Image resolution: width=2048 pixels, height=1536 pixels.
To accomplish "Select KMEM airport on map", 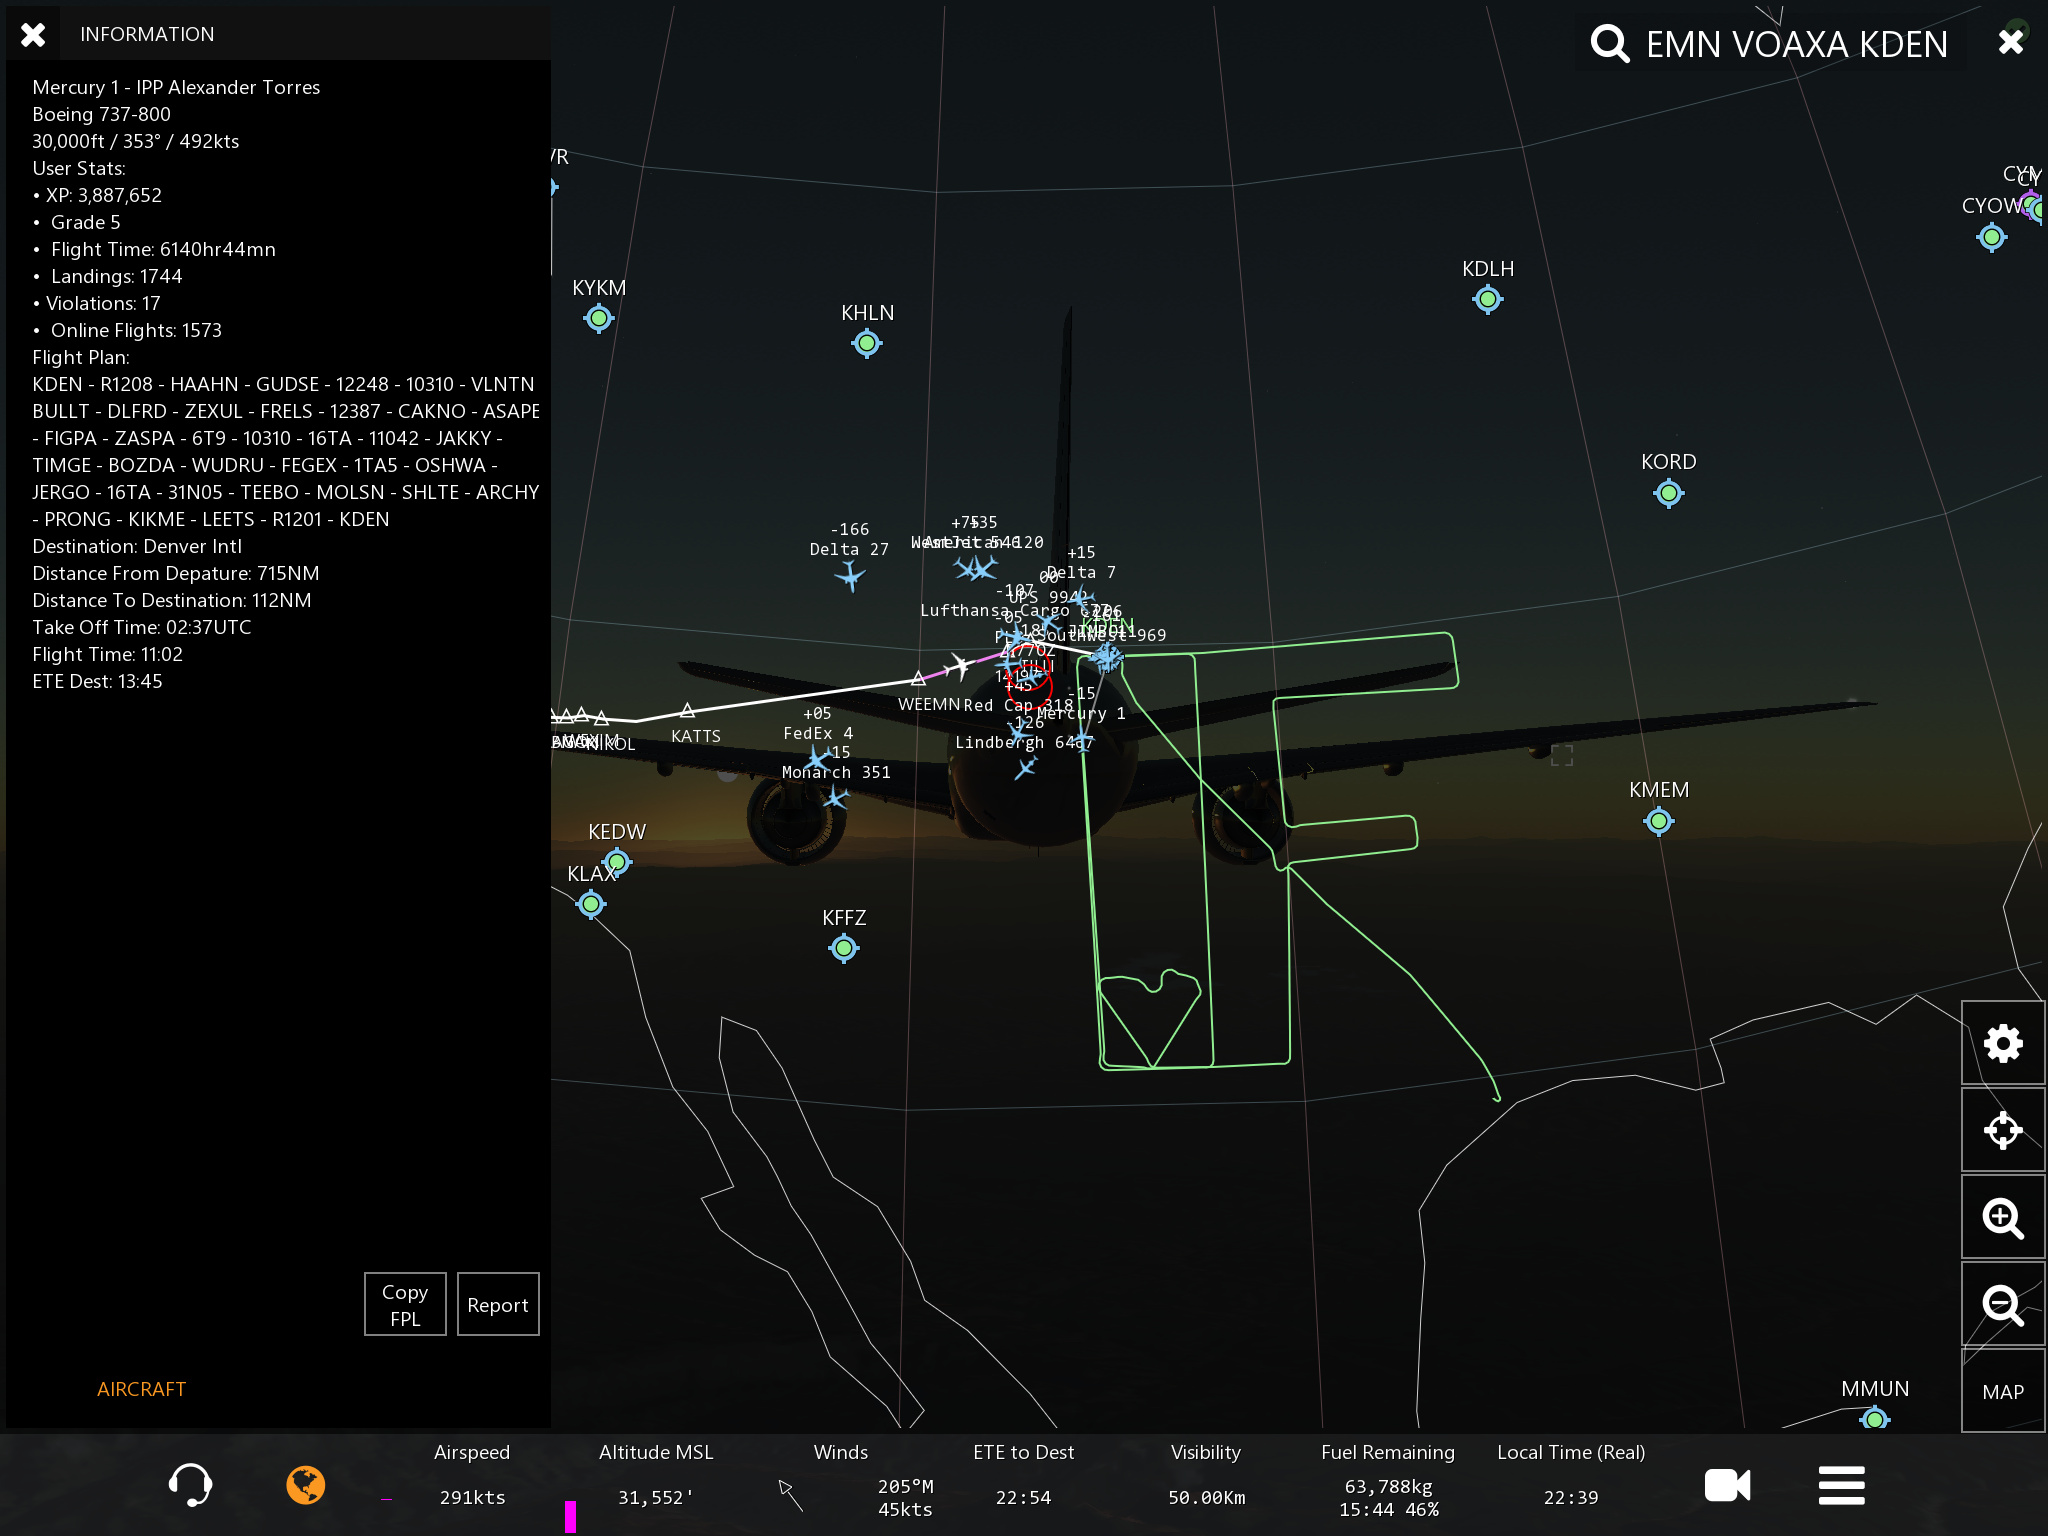I will [x=1658, y=821].
